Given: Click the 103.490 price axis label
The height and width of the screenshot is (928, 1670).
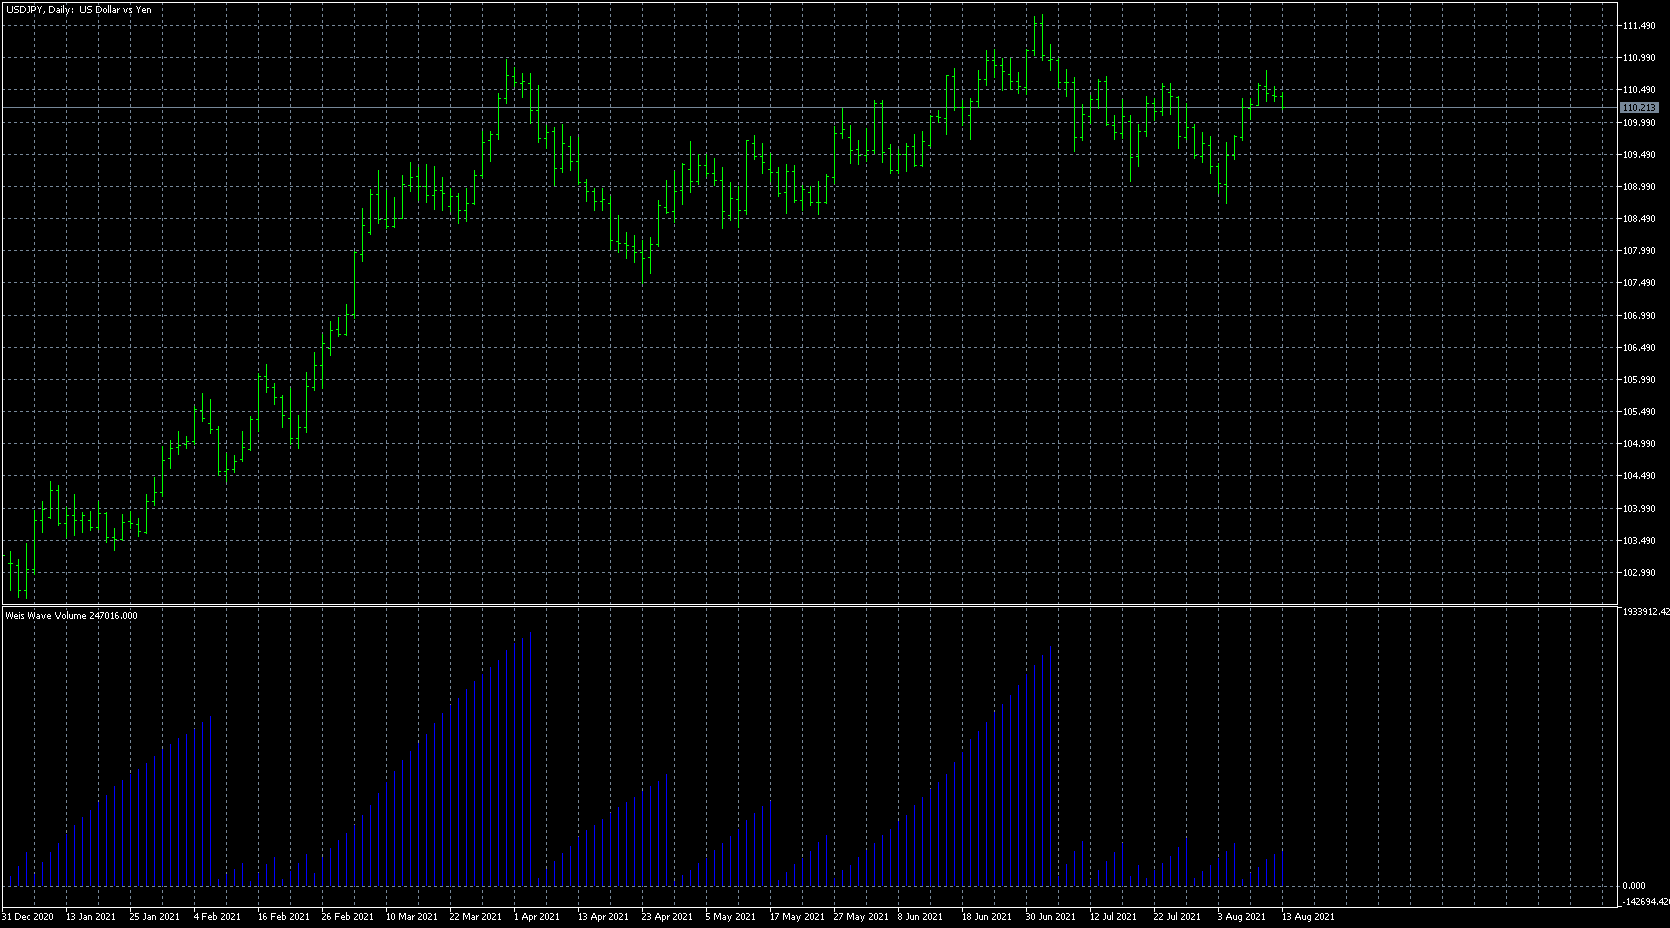Looking at the screenshot, I should [1638, 541].
